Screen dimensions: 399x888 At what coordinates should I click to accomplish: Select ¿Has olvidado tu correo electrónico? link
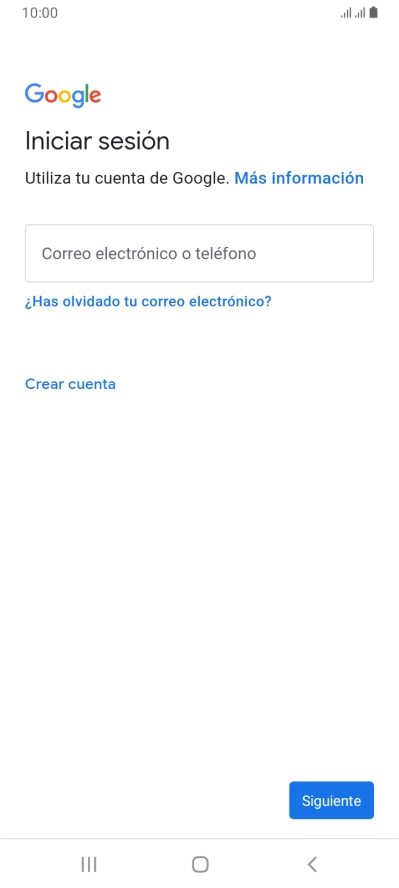point(148,301)
